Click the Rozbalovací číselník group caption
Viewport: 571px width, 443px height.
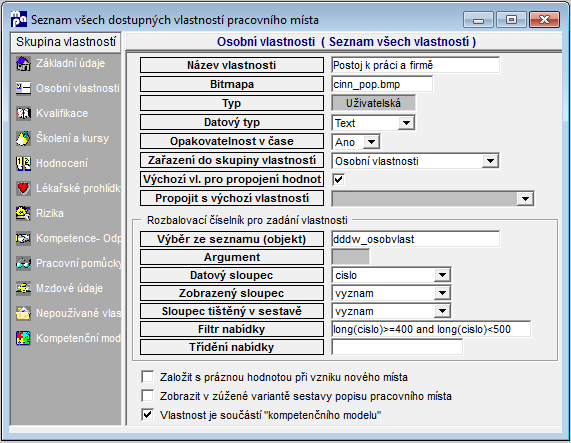pos(247,220)
